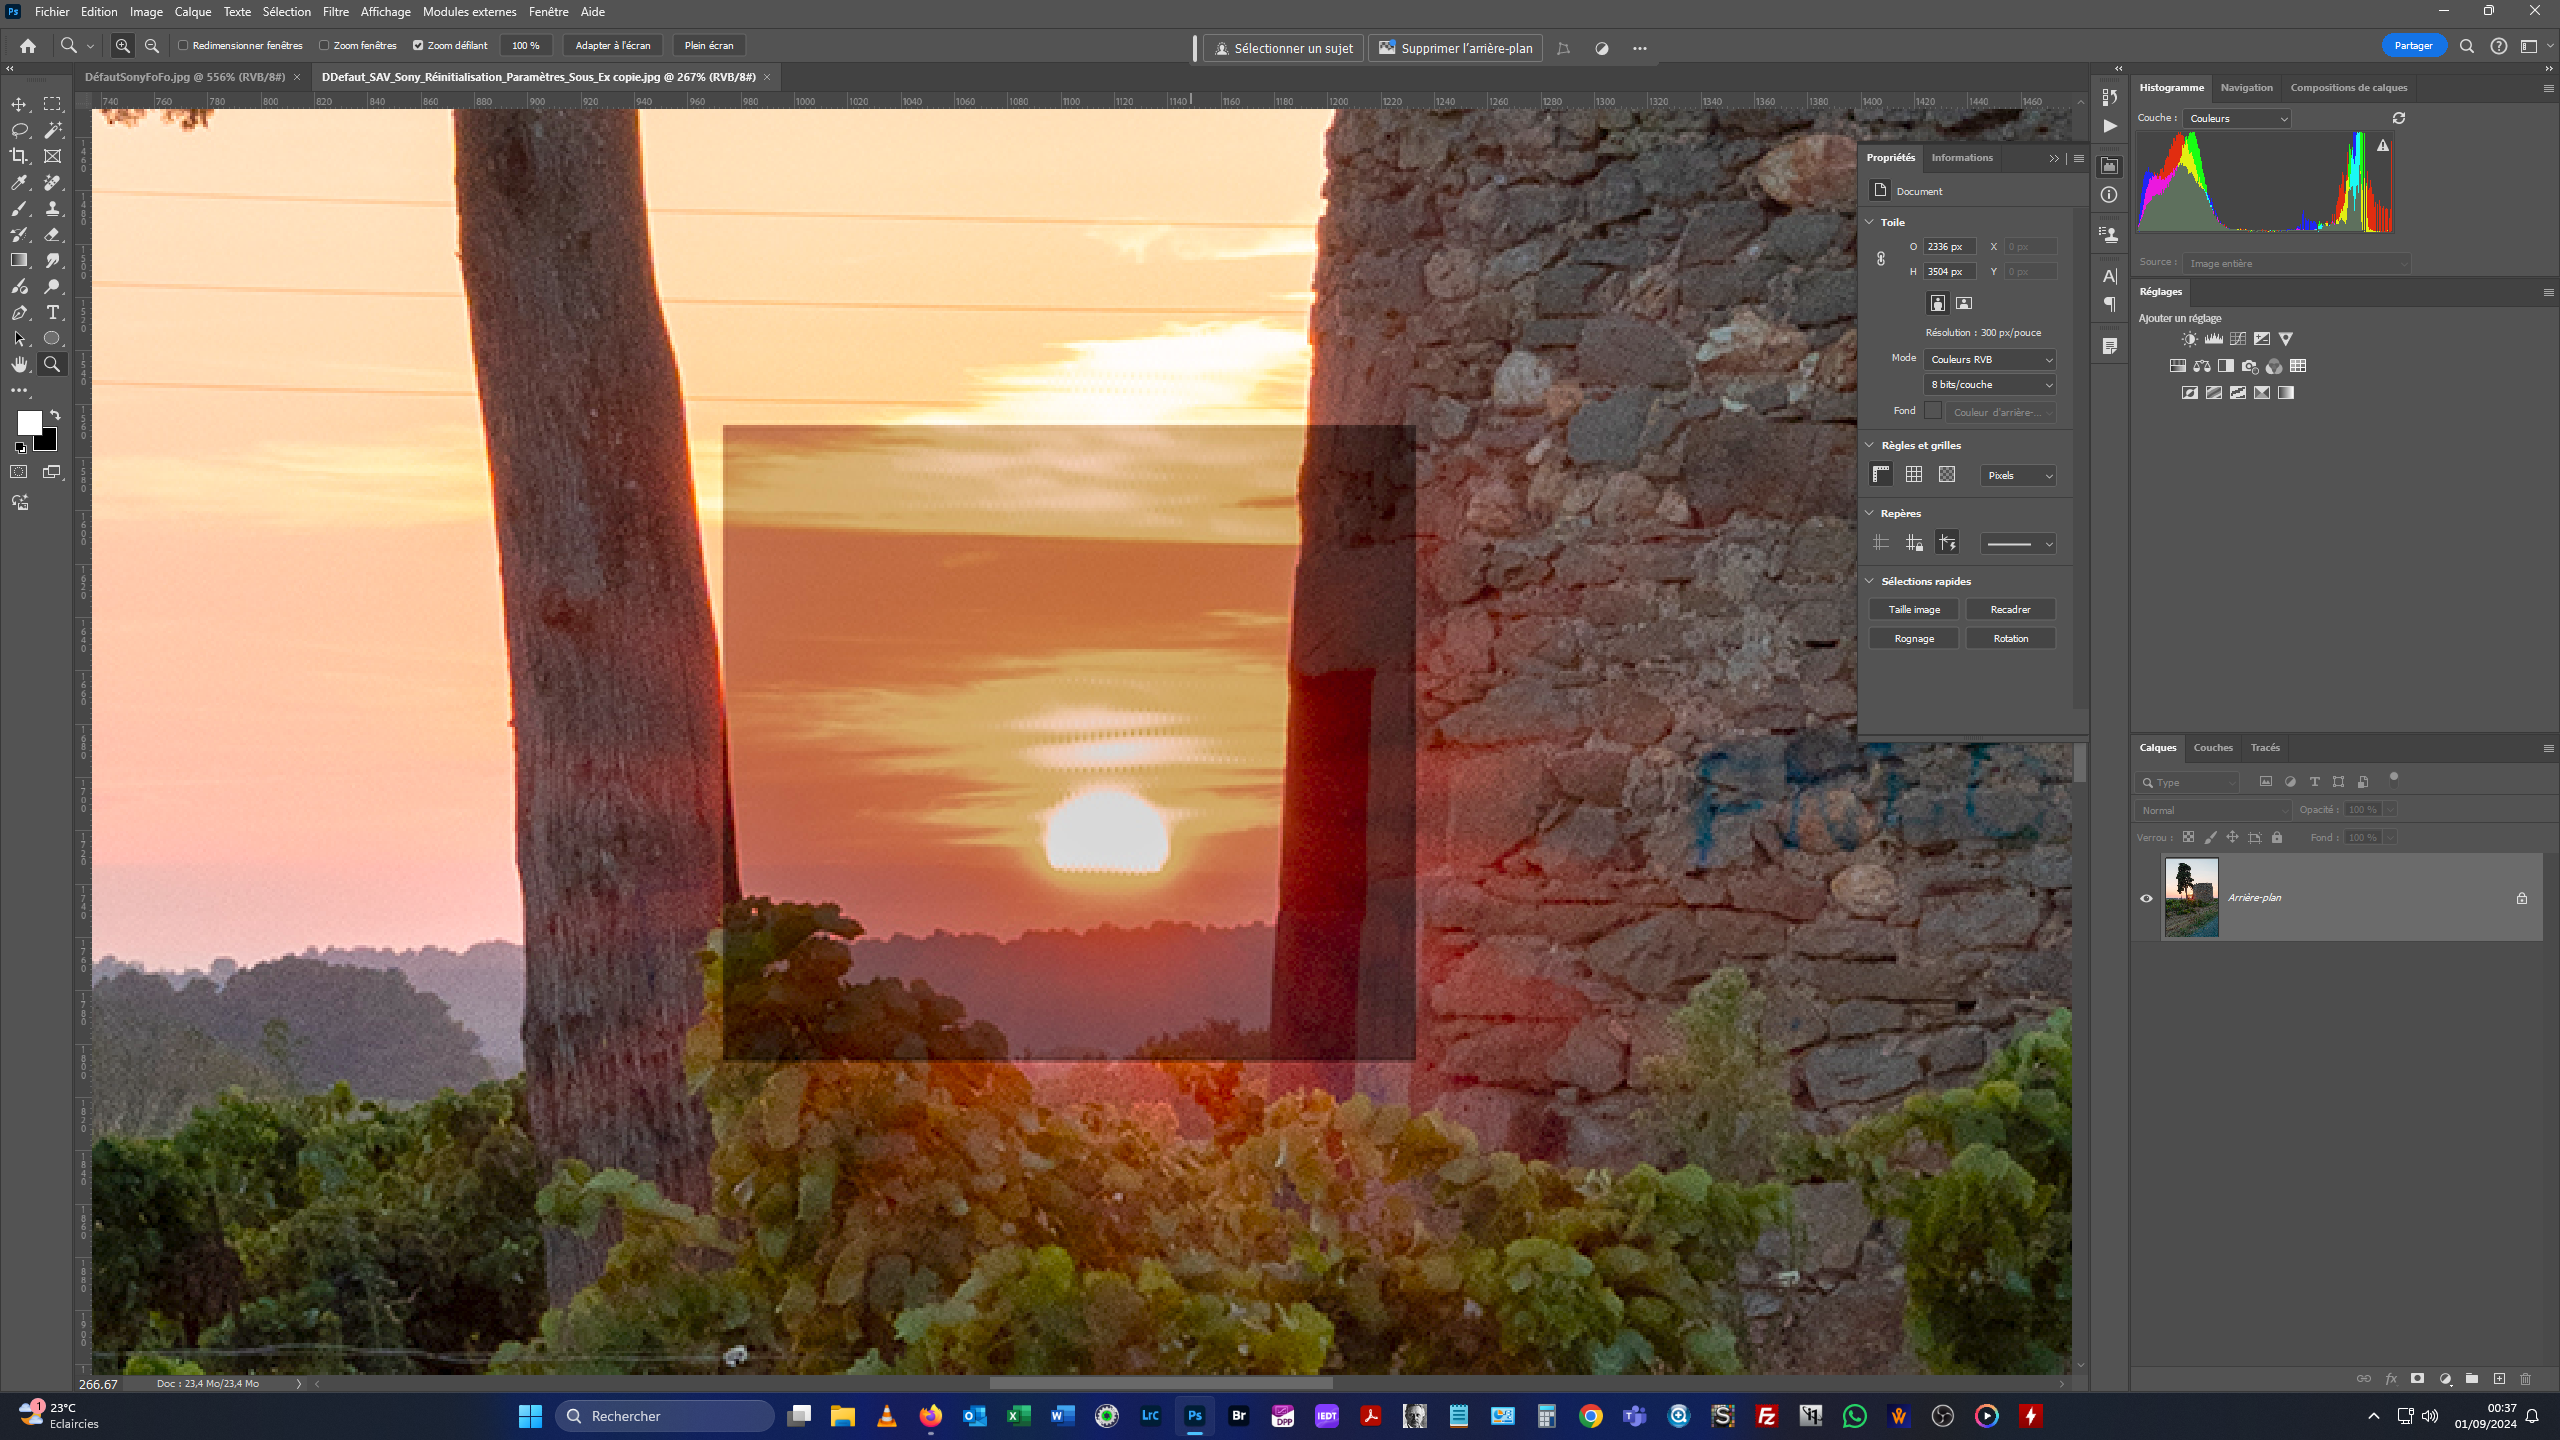This screenshot has height=1440, width=2560.
Task: Check the Zoom fenêtres option
Action: point(324,46)
